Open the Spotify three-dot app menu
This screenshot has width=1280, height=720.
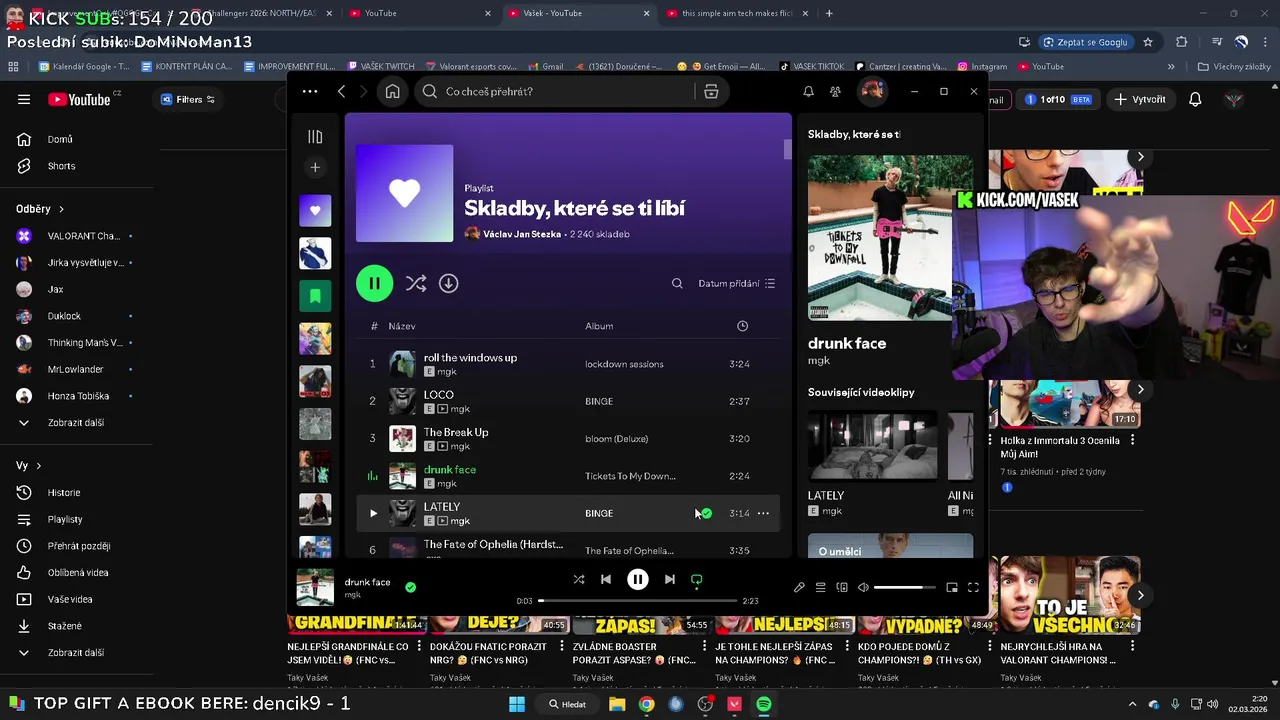(x=310, y=91)
